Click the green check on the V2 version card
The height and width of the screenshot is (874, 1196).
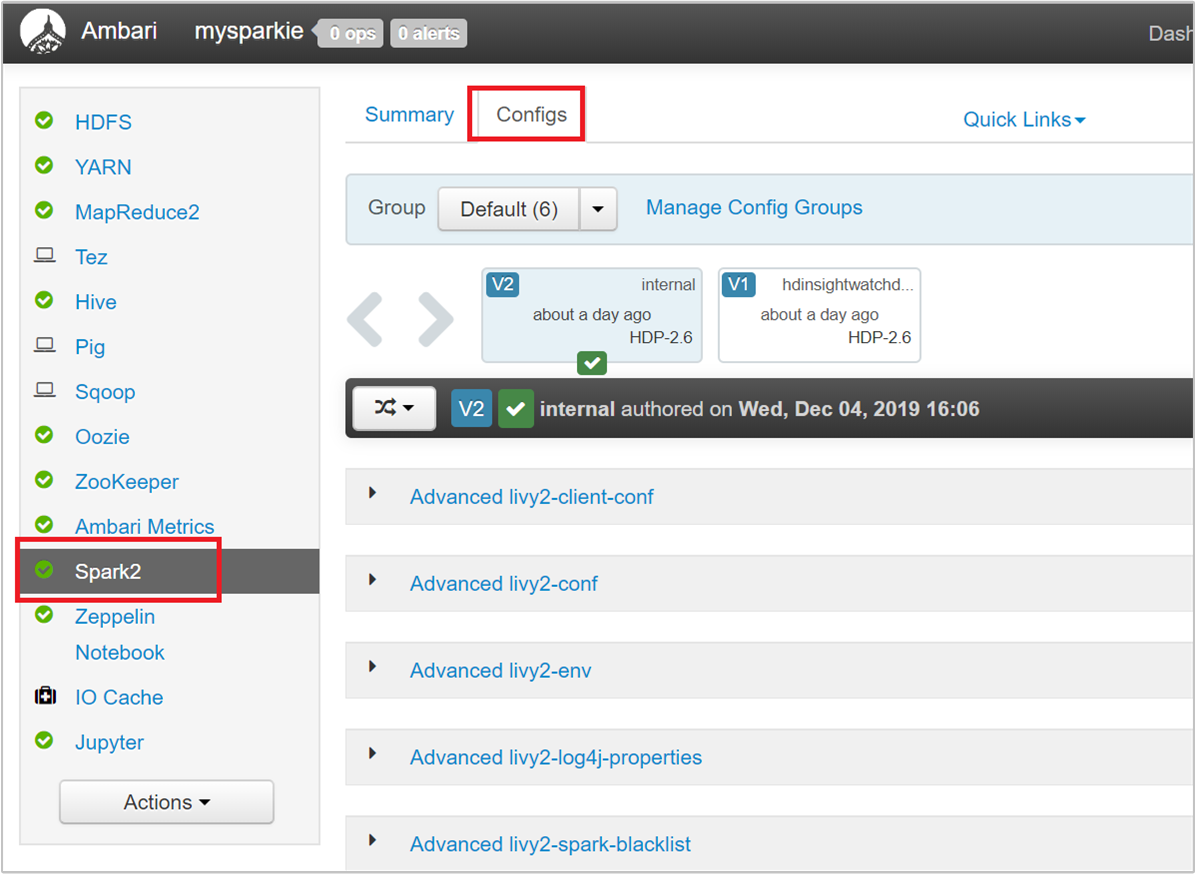[x=591, y=363]
